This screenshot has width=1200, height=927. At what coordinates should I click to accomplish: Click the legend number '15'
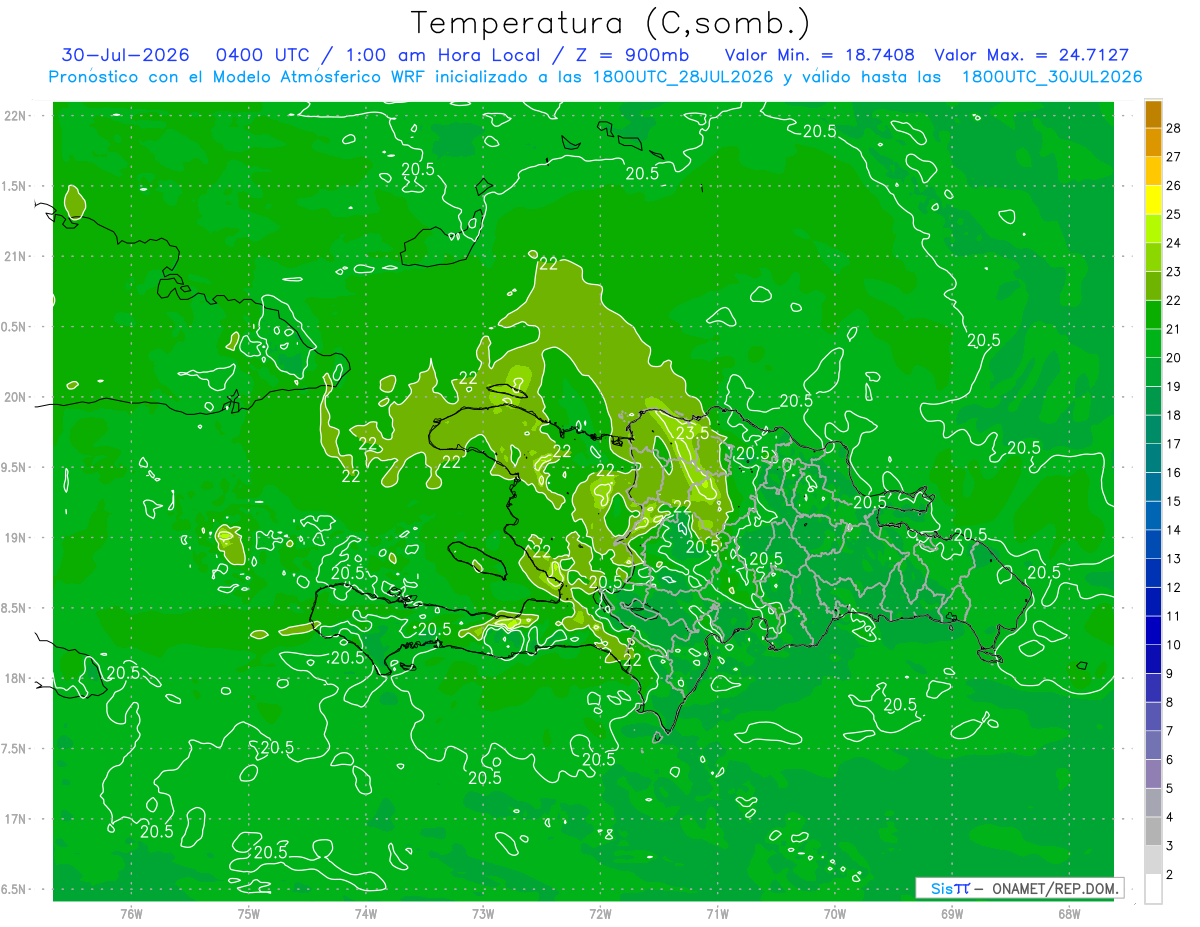click(x=1174, y=501)
